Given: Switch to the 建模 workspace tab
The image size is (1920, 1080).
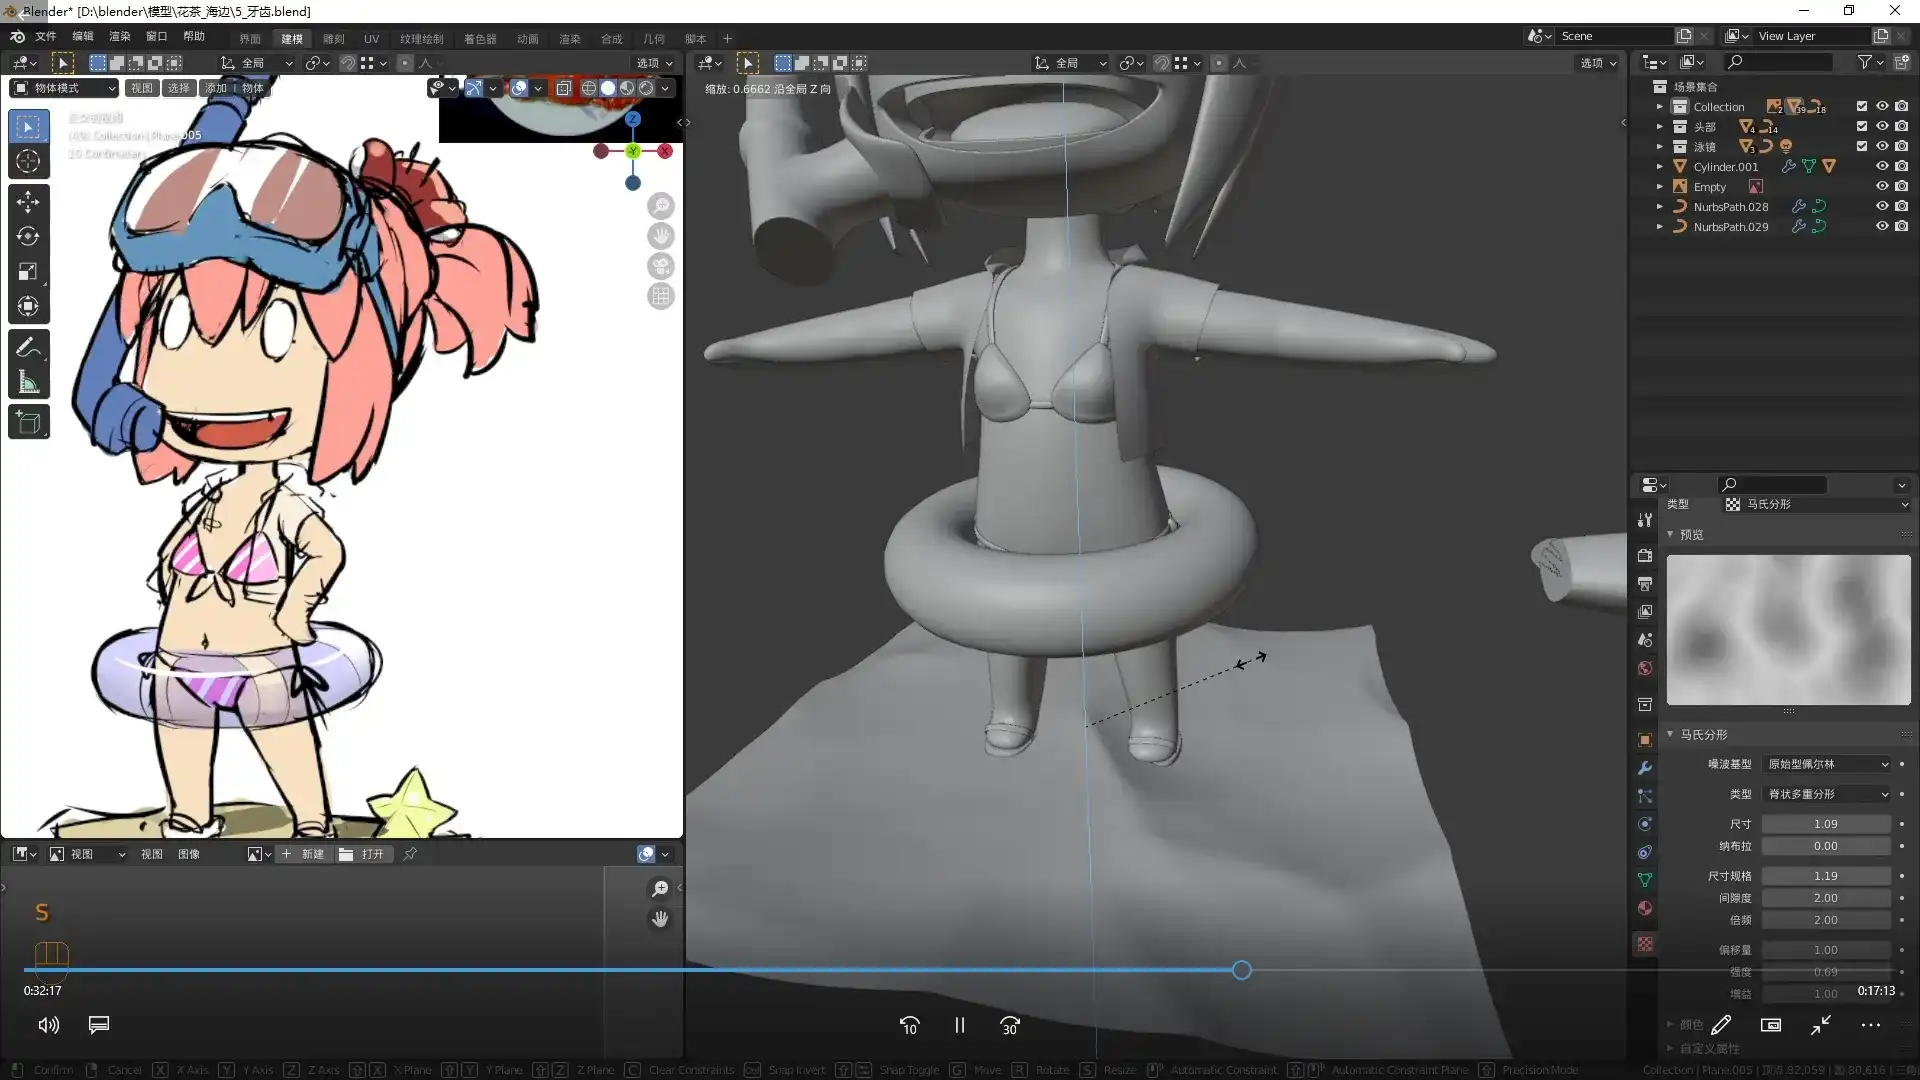Looking at the screenshot, I should pos(291,38).
